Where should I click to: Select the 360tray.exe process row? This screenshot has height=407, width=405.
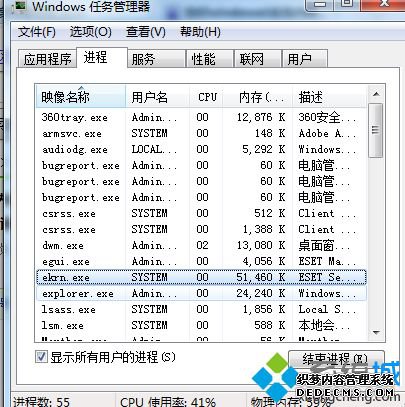(x=201, y=117)
